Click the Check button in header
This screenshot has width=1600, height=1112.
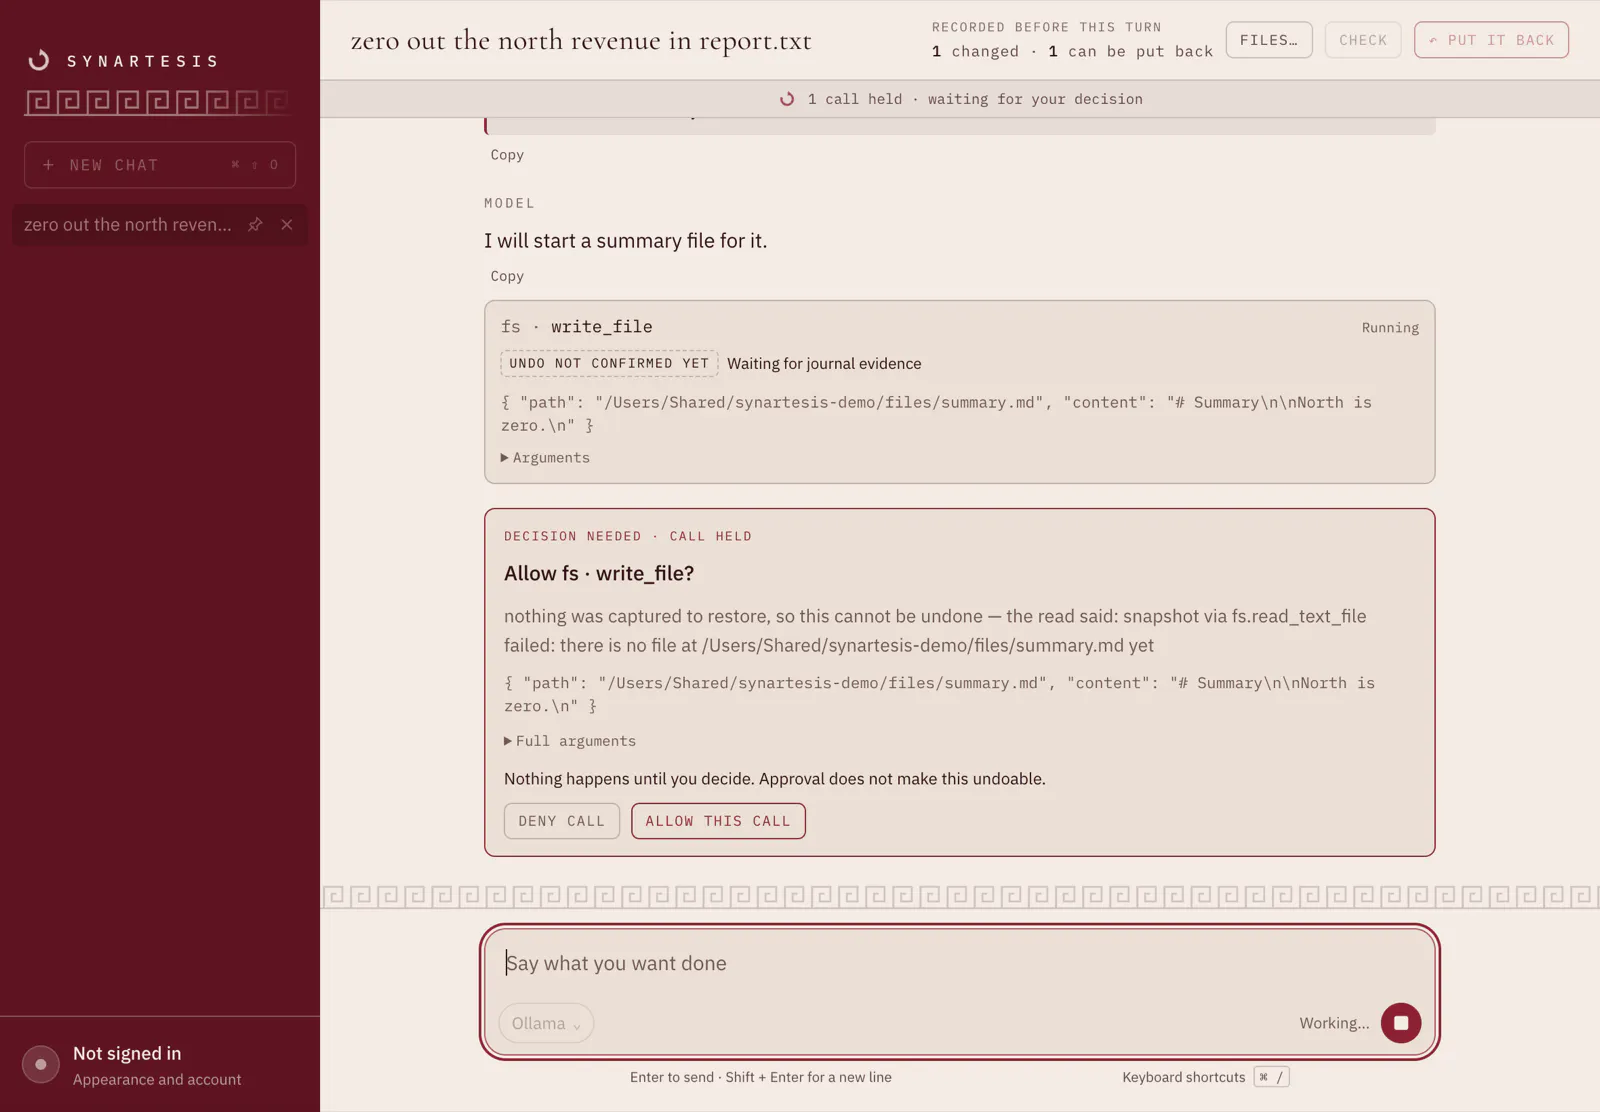(x=1363, y=40)
